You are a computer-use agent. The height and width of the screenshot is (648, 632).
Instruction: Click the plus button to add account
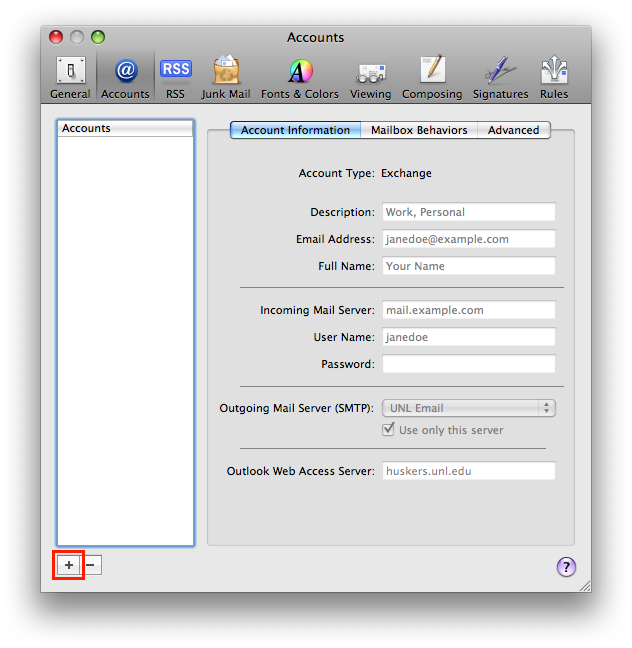pos(68,565)
